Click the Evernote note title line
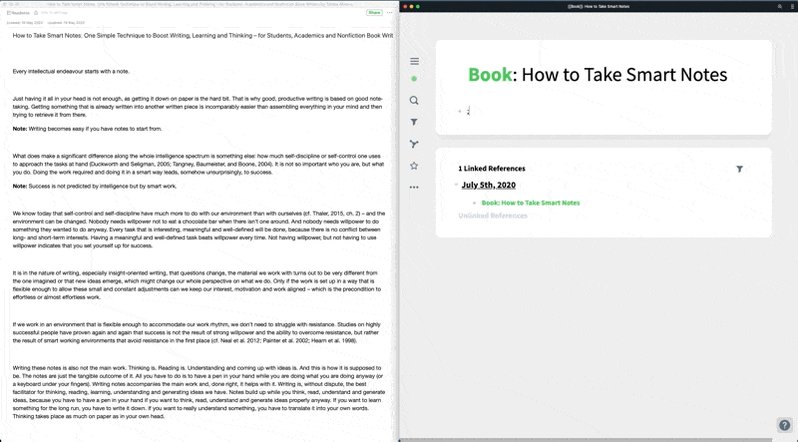Screen dimensions: 798x442 pos(203,36)
